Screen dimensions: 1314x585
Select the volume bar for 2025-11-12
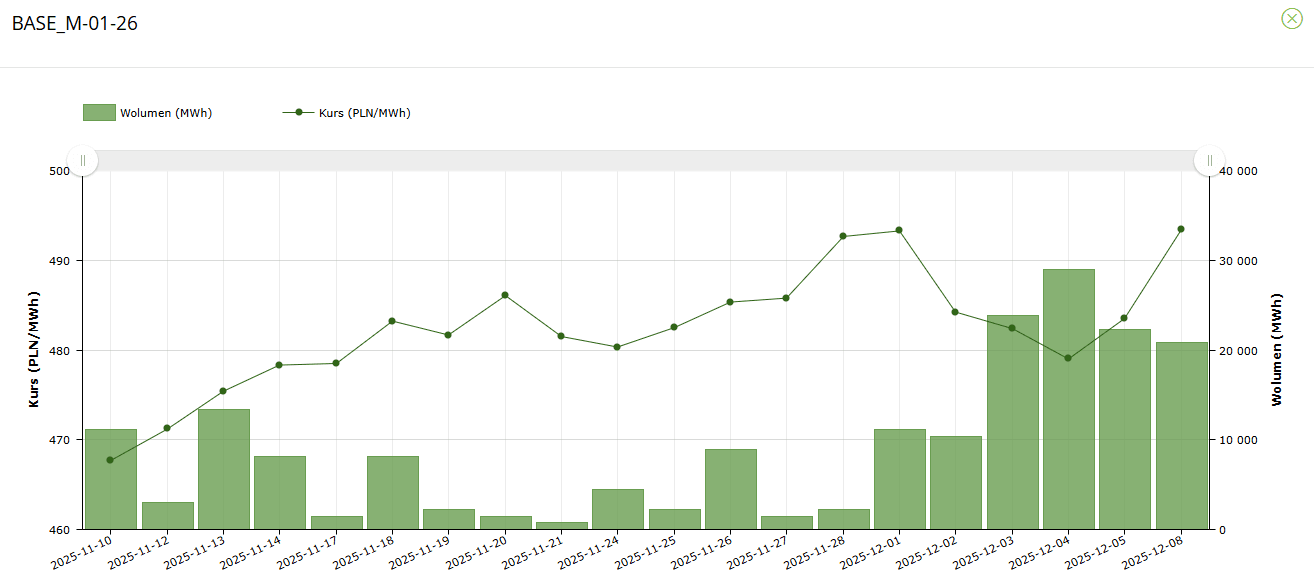[x=167, y=516]
